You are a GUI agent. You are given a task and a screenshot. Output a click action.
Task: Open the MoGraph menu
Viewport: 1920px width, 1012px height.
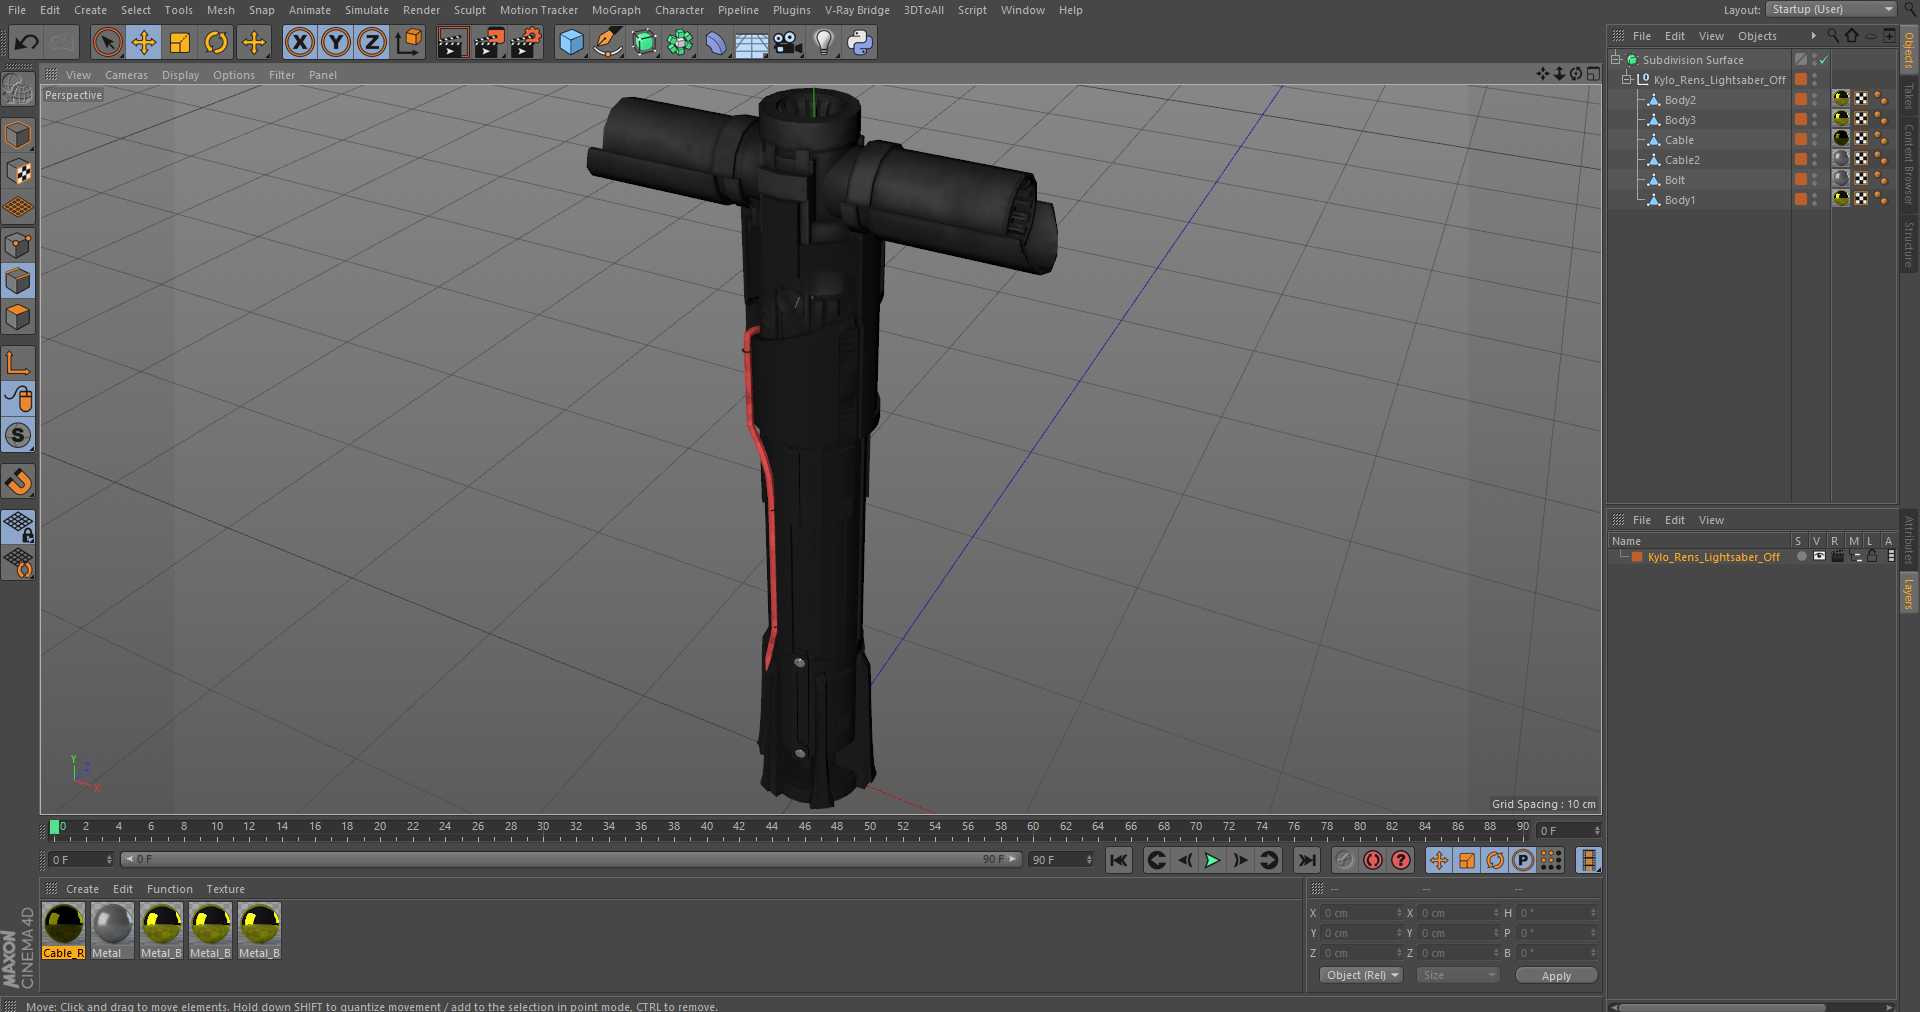(616, 10)
